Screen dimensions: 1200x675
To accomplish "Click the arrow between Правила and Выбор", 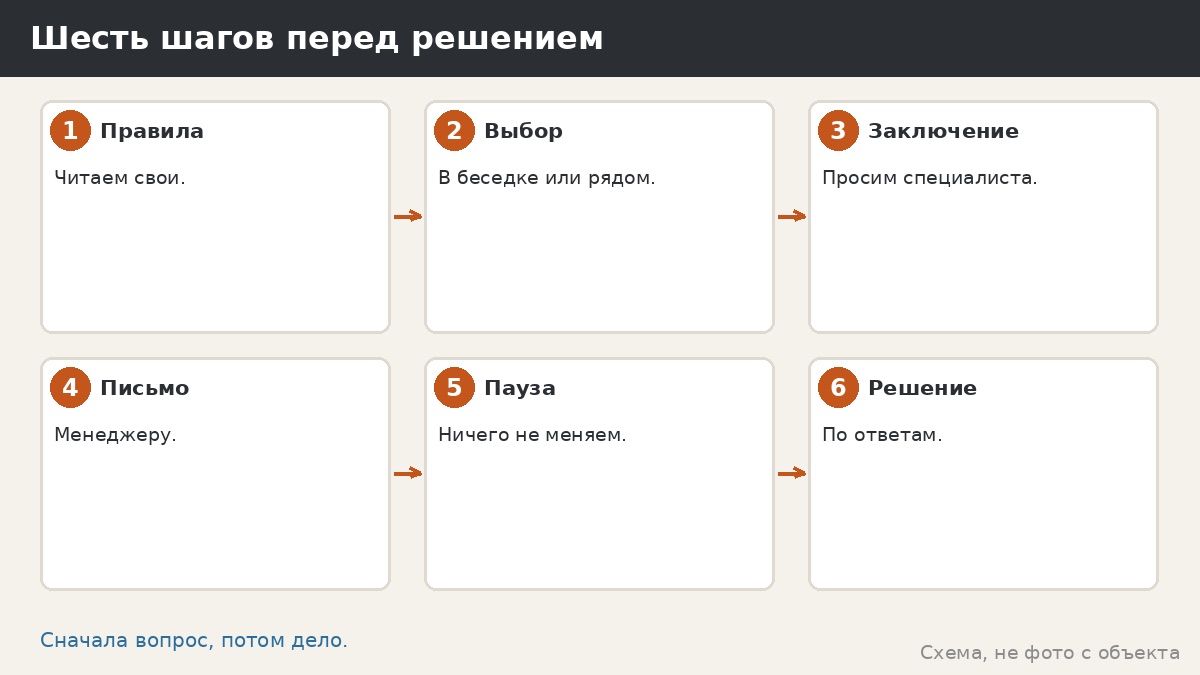I will [408, 216].
